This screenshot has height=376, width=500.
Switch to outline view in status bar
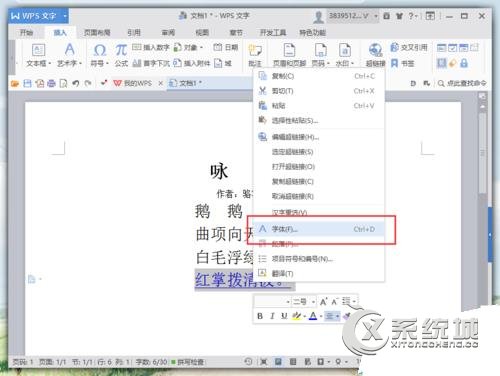click(293, 361)
